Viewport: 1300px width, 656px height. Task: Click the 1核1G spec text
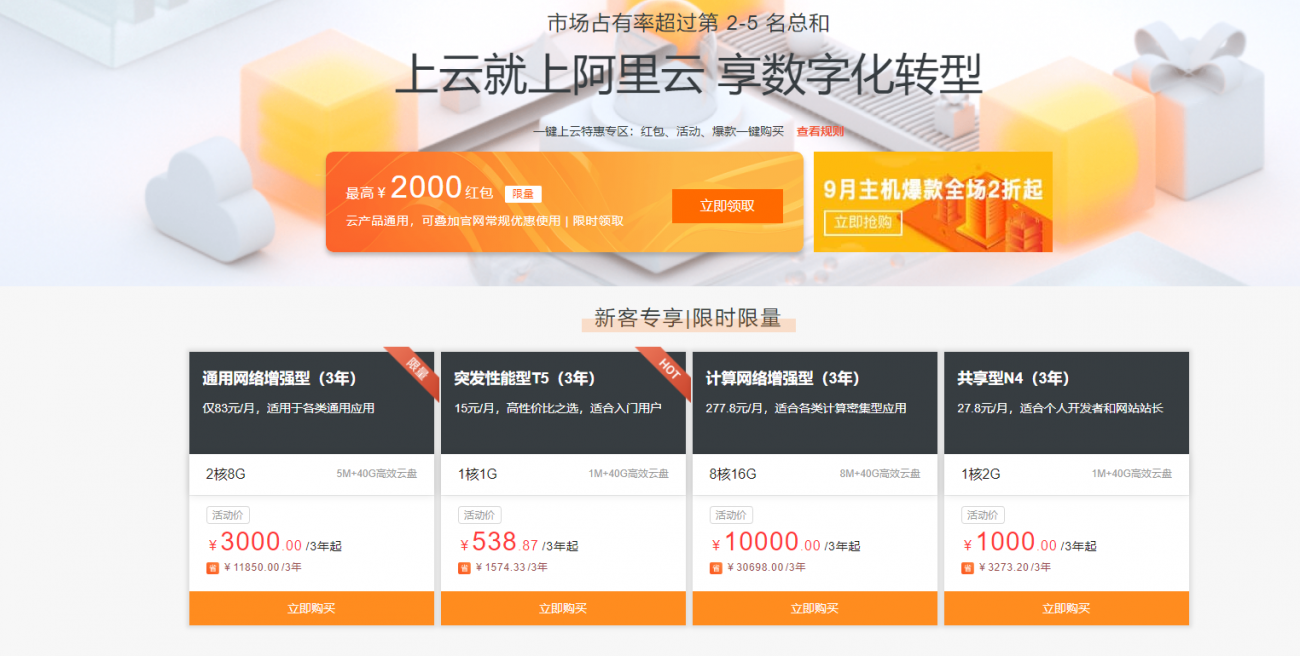[477, 474]
